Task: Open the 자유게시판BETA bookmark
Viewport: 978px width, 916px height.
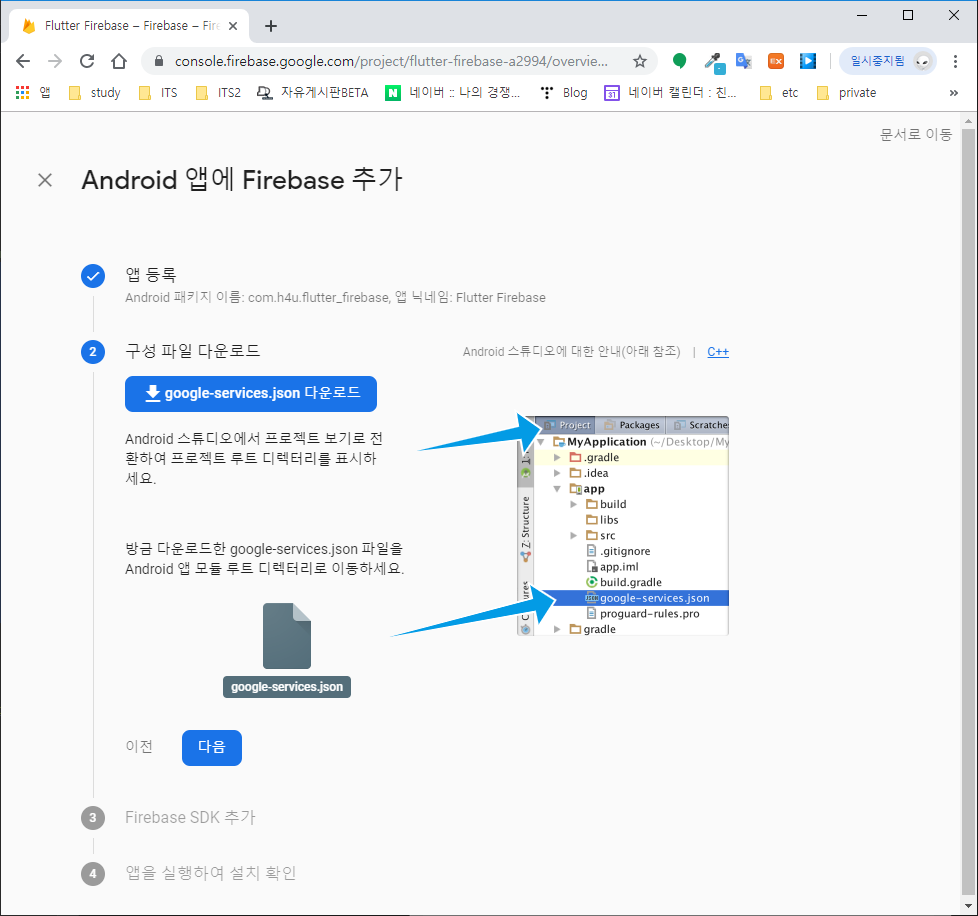Action: (313, 93)
